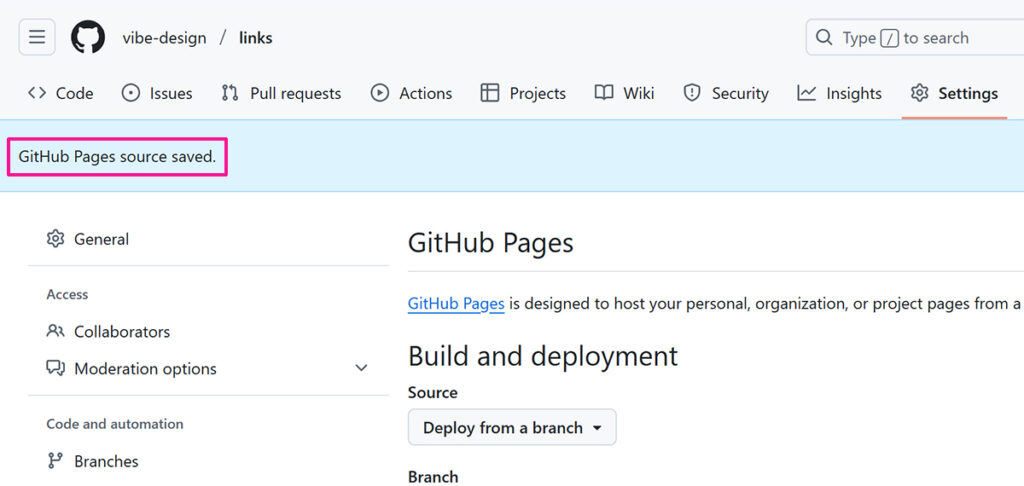1024x486 pixels.
Task: Click the GitHub Octocat logo
Action: tap(88, 38)
